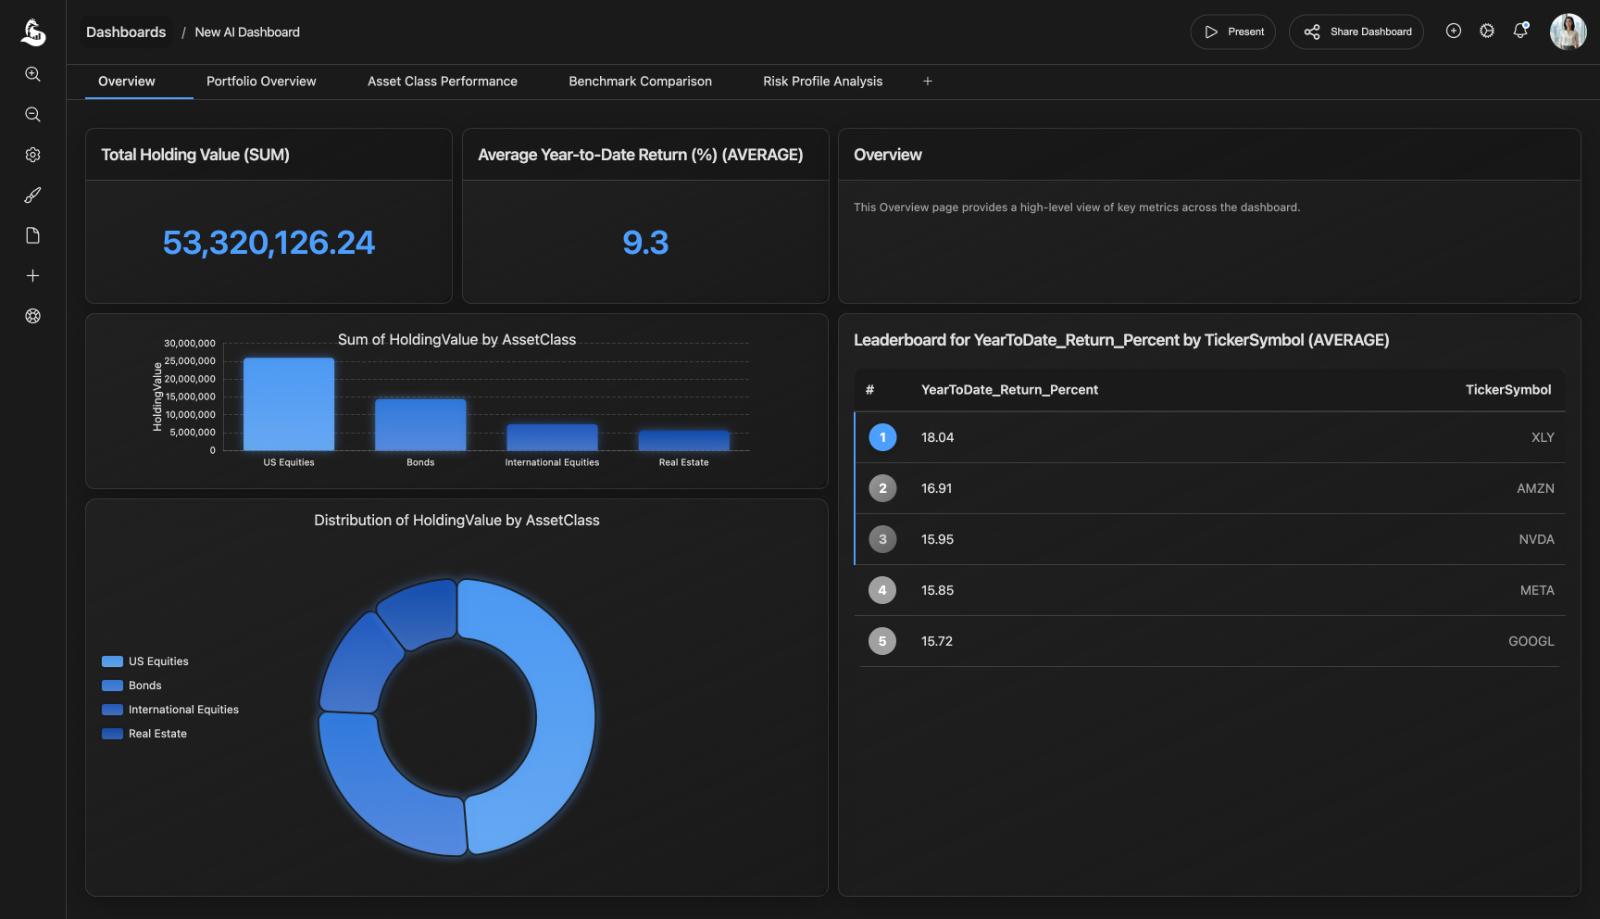The height and width of the screenshot is (919, 1600).
Task: Open the document page icon in sidebar
Action: pyautogui.click(x=33, y=234)
